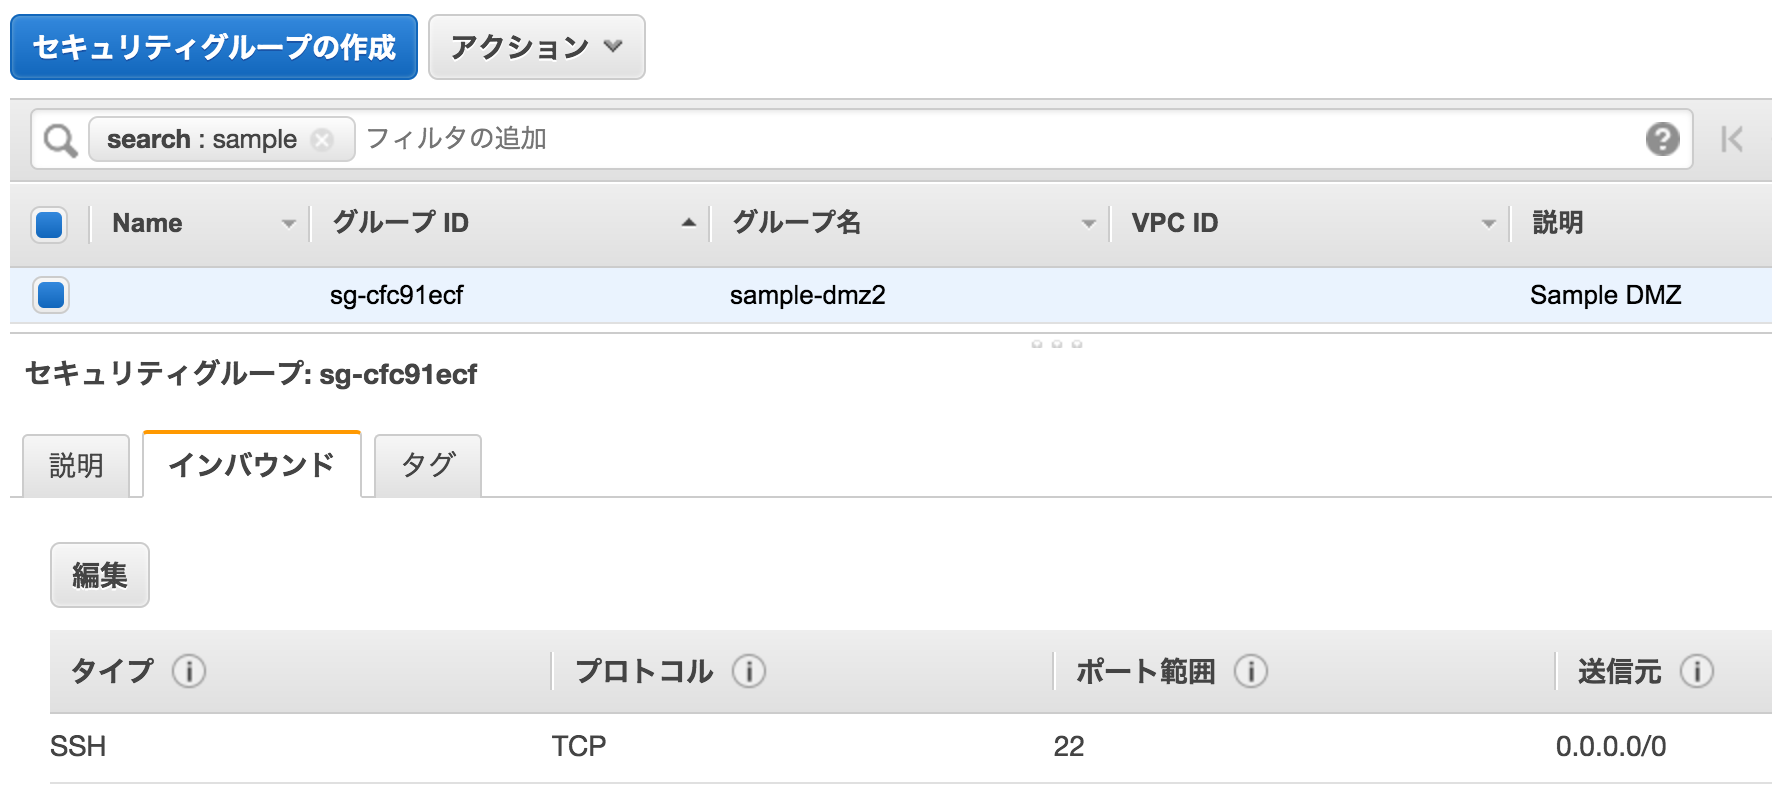The image size is (1772, 808).
Task: Open the アクション dropdown menu
Action: pyautogui.click(x=537, y=47)
